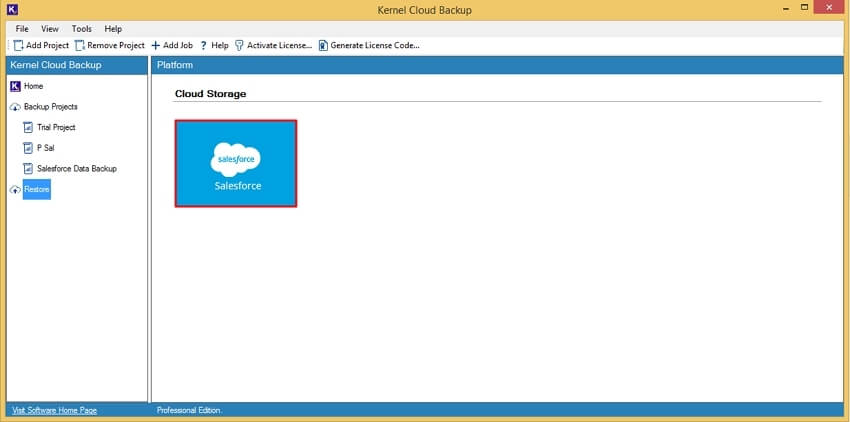Open the Tools menu

pyautogui.click(x=82, y=29)
